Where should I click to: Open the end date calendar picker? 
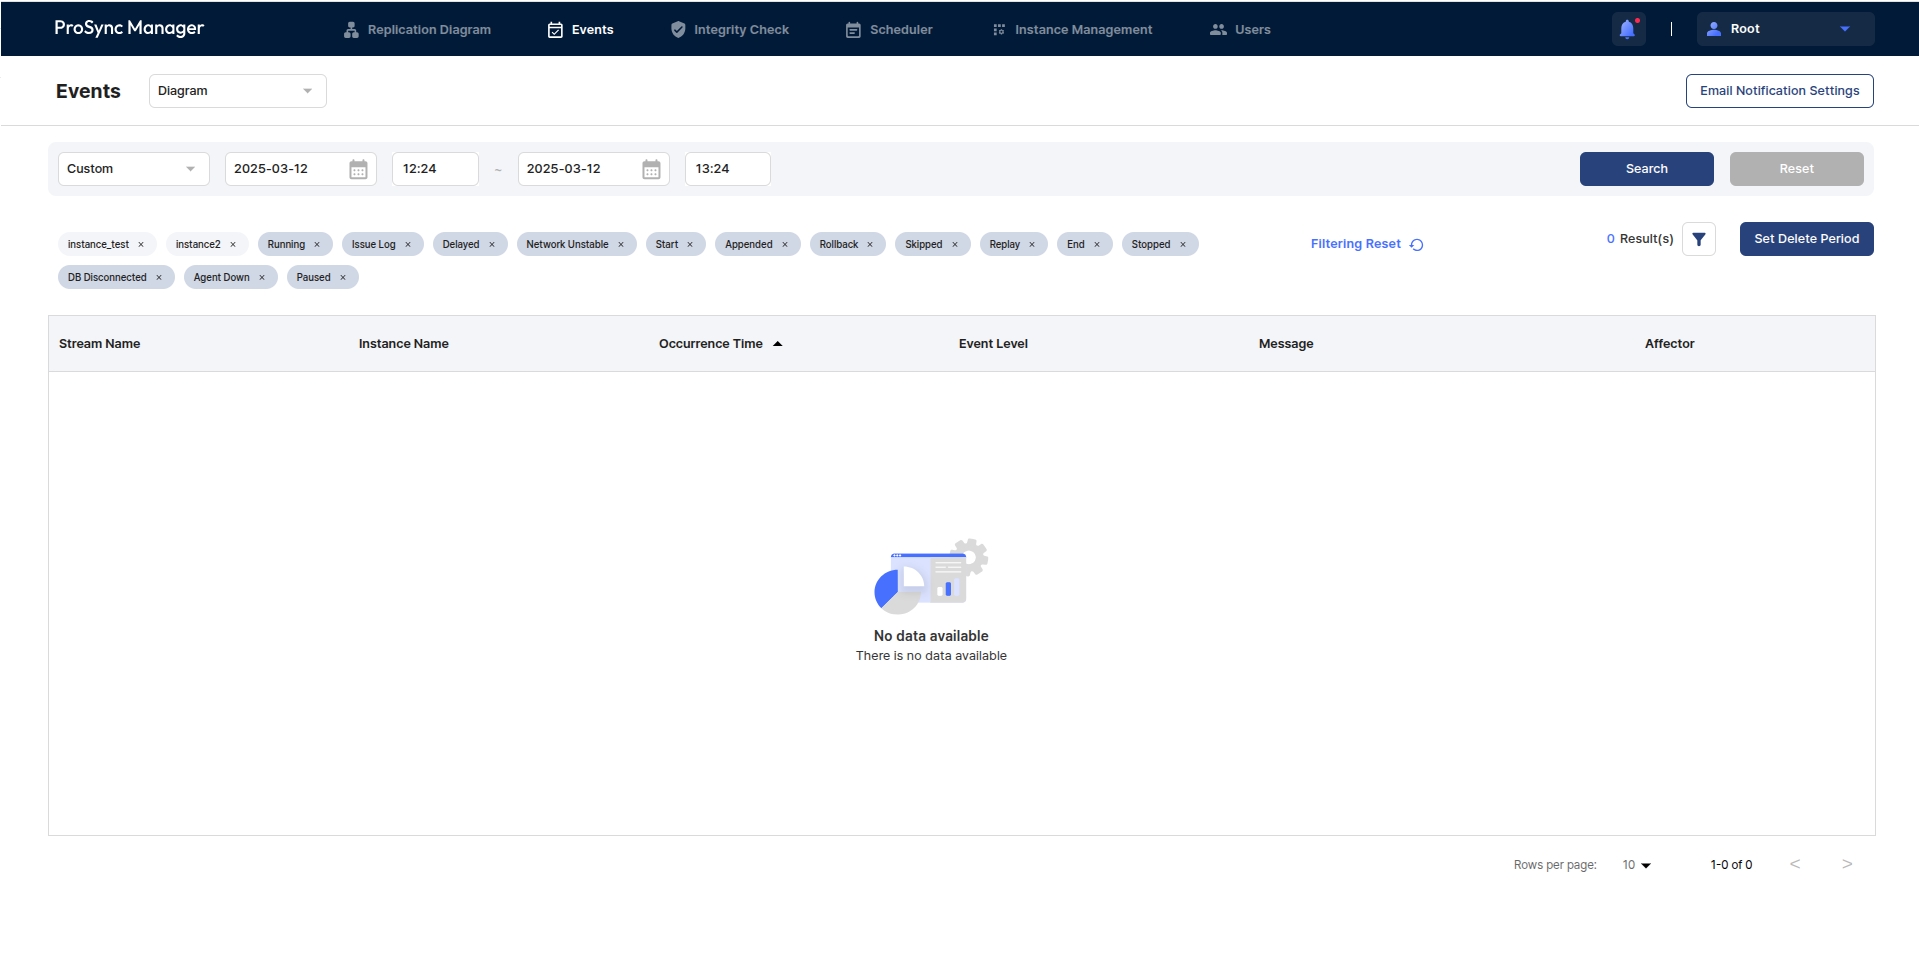[x=651, y=170]
